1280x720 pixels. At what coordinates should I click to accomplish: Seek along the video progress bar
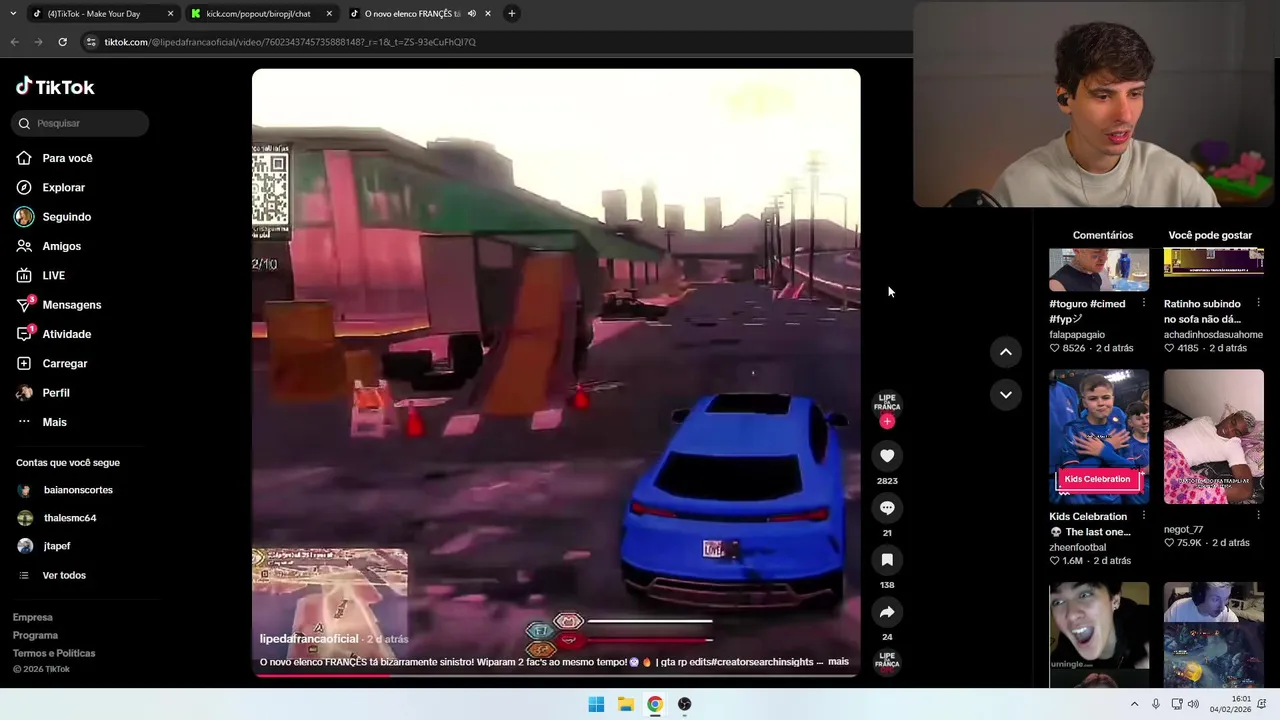coord(556,675)
